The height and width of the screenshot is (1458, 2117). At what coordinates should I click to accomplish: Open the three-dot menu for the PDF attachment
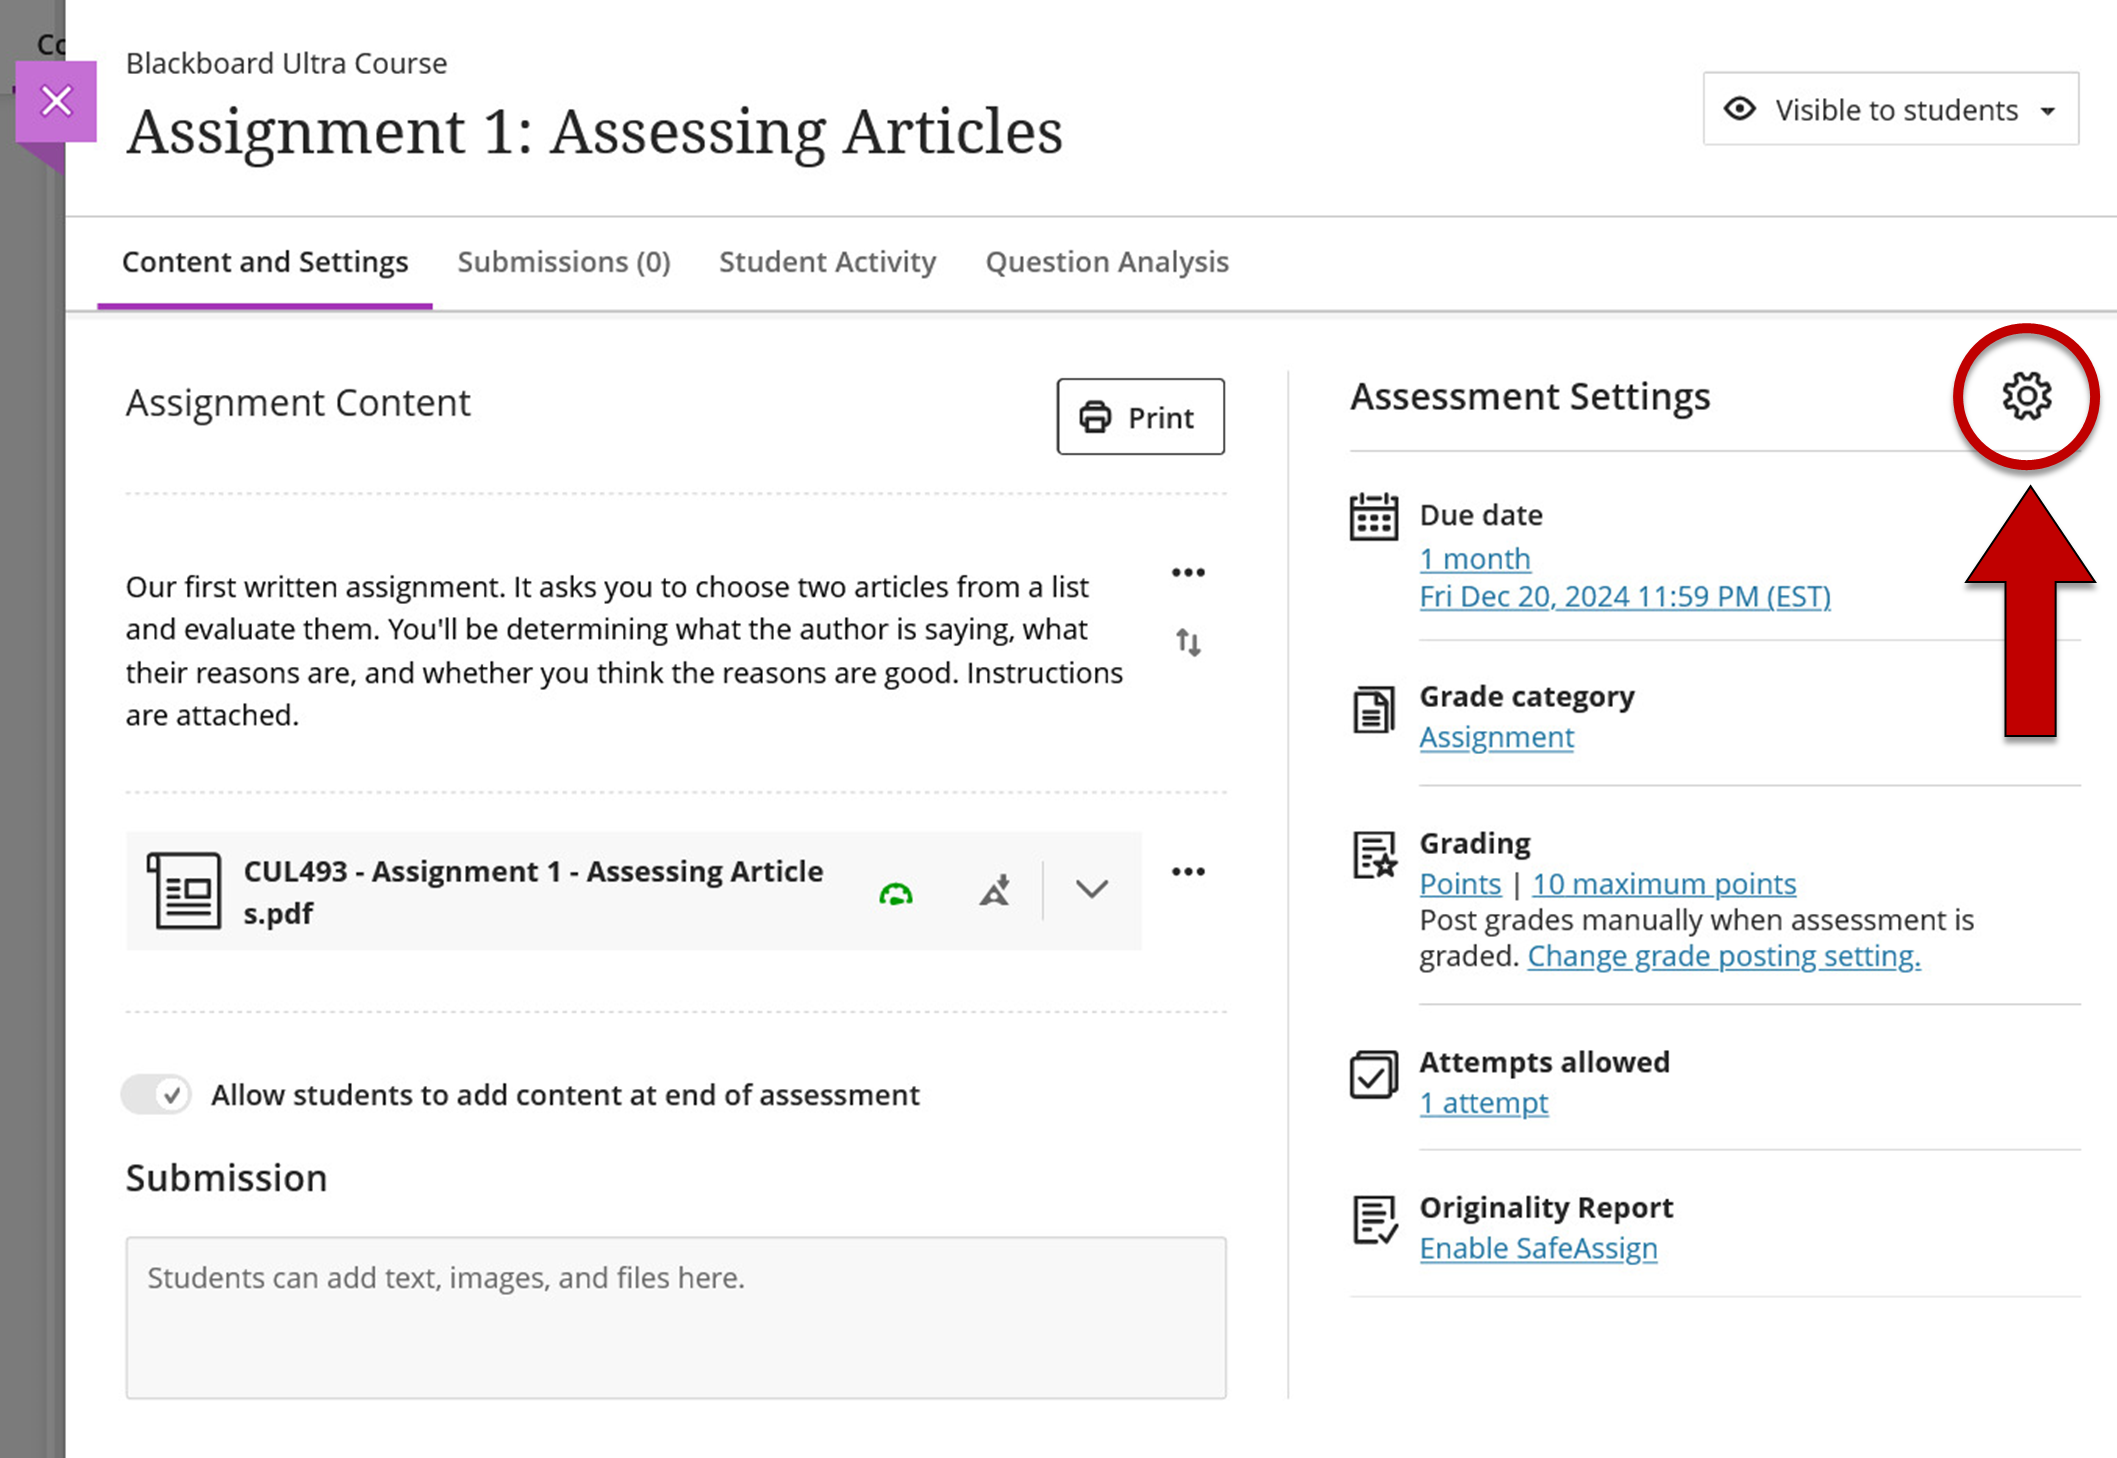pos(1188,871)
